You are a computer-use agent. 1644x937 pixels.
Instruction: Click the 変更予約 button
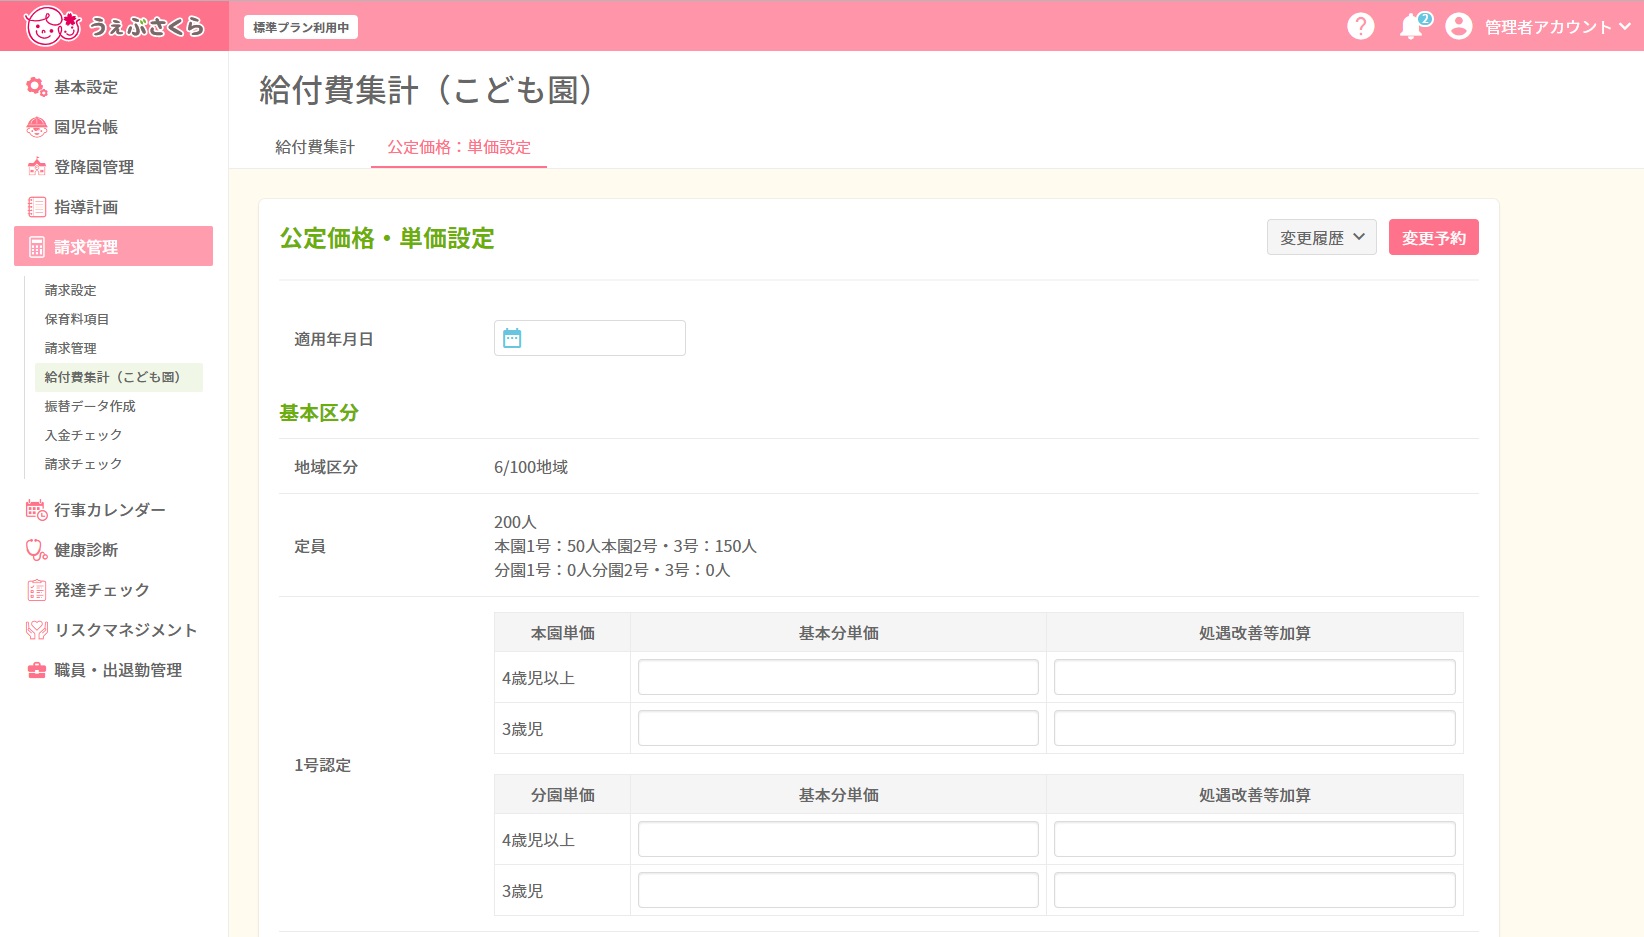tap(1433, 237)
